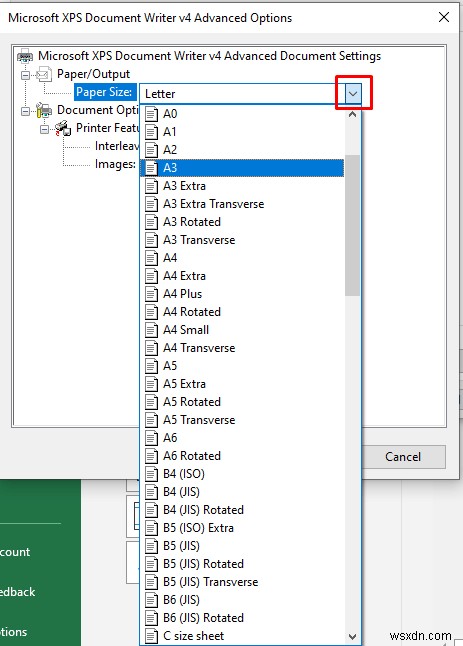
Task: Pick A6 paper size
Action: point(242,438)
